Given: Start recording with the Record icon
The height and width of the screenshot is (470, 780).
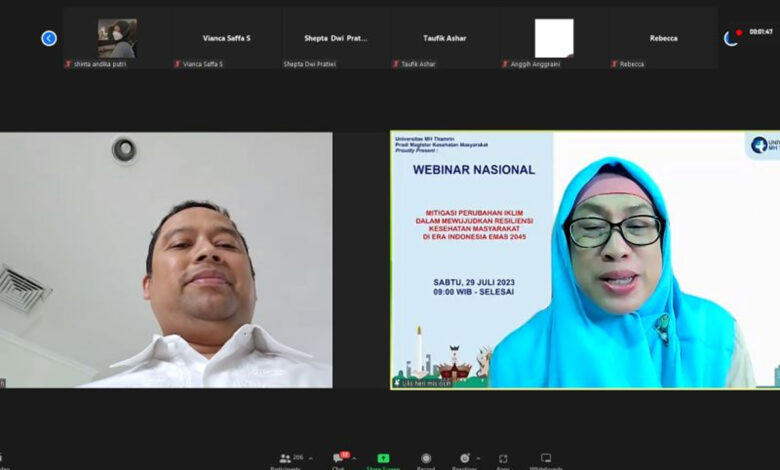Looking at the screenshot, I should click(x=426, y=458).
